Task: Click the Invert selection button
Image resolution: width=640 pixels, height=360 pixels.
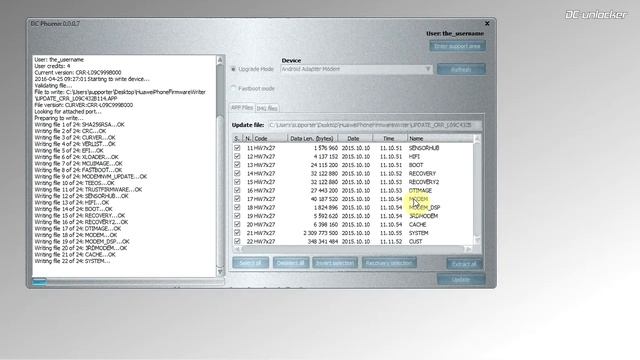Action: coord(335,263)
